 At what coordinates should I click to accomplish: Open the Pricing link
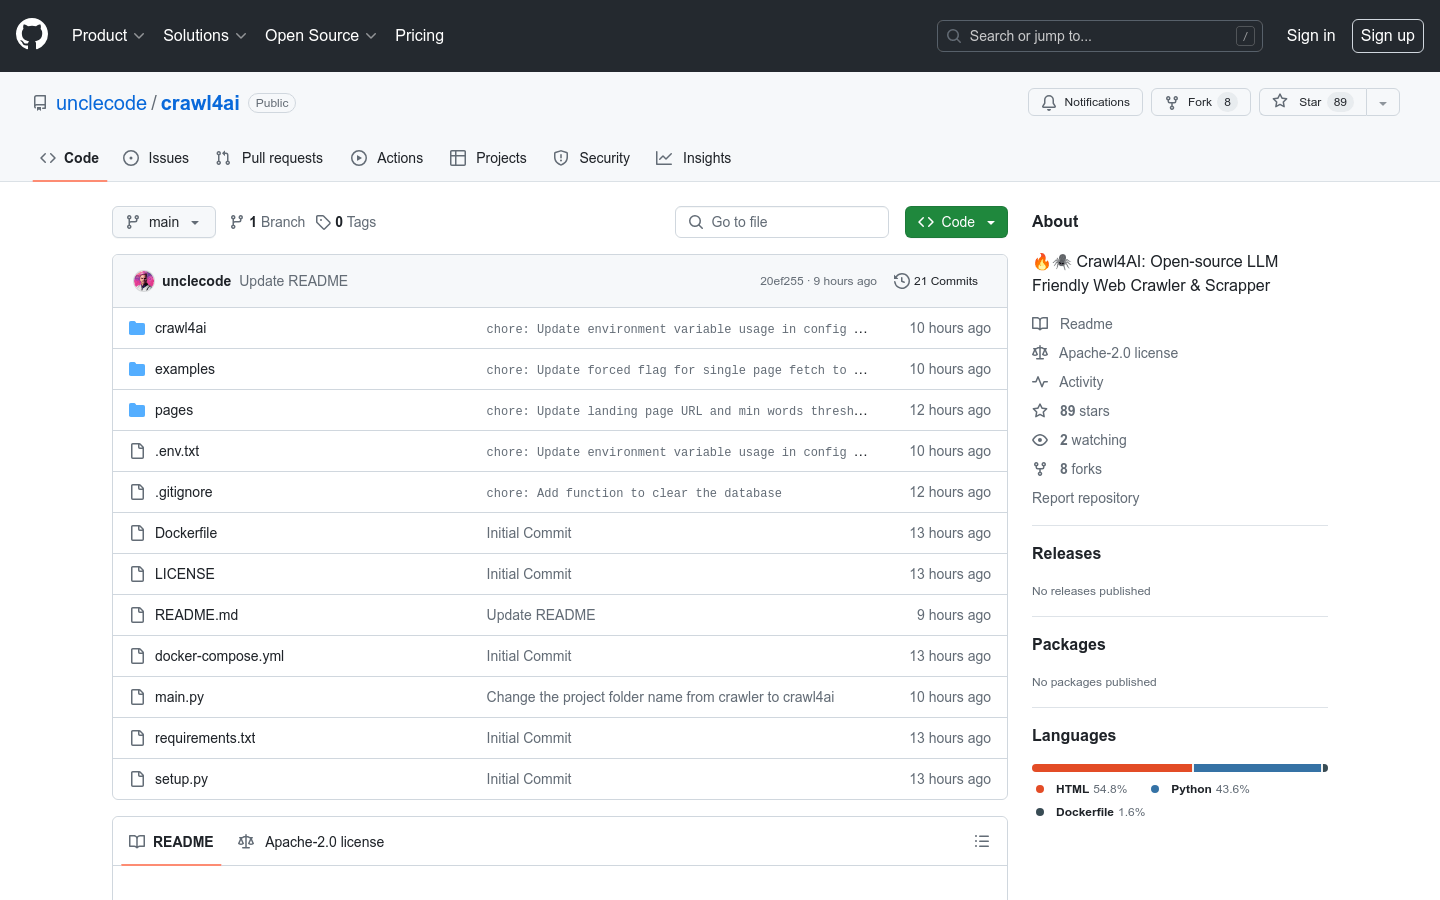coord(419,35)
